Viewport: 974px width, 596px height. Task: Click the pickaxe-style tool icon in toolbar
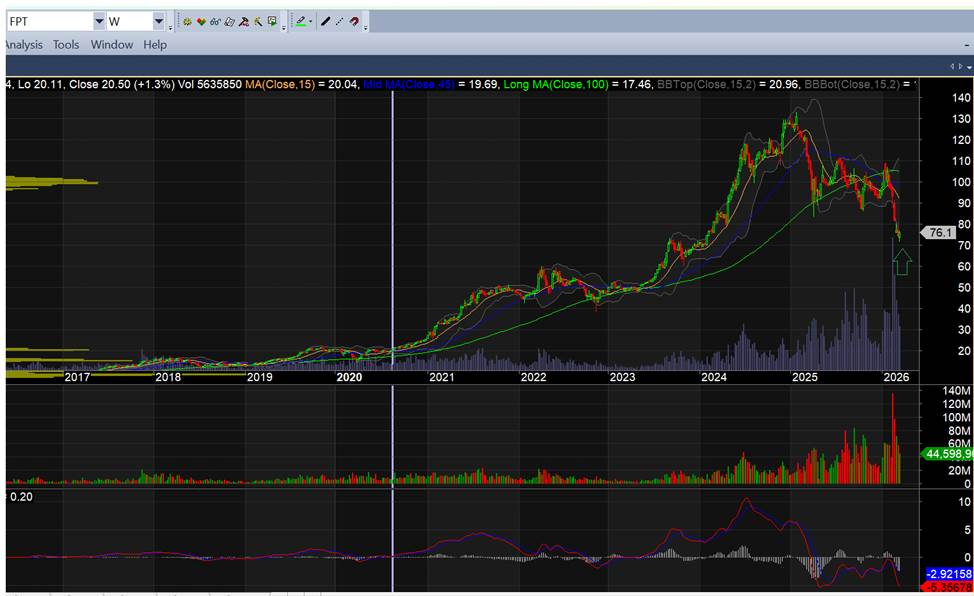pyautogui.click(x=258, y=22)
